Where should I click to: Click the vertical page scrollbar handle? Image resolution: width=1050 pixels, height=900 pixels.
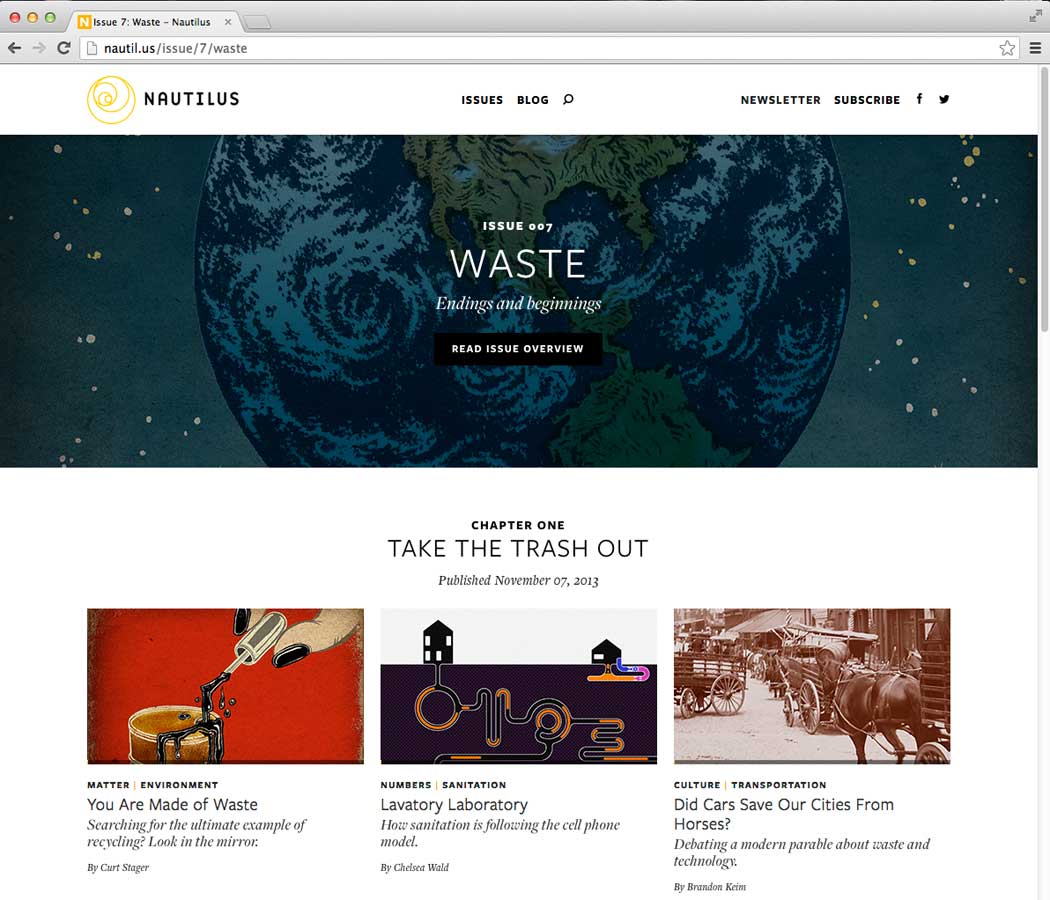click(1044, 199)
